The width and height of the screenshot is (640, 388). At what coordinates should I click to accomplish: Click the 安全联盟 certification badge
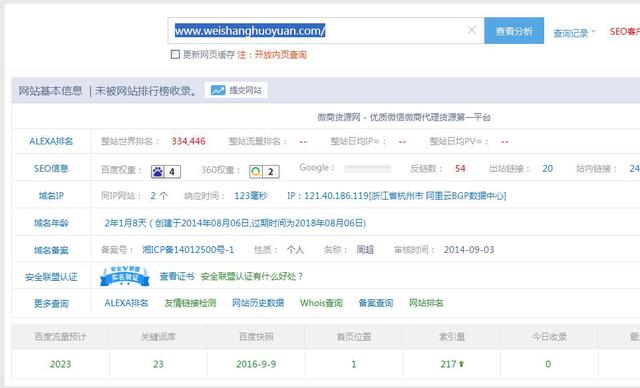(x=125, y=276)
